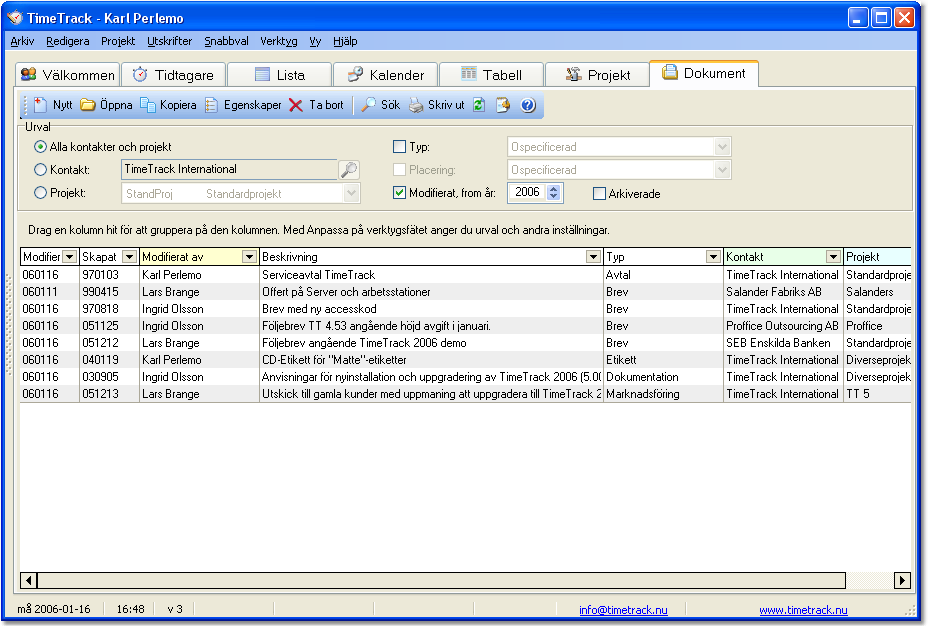Click the Sök magnifier icon
The width and height of the screenshot is (928, 628).
click(x=369, y=105)
